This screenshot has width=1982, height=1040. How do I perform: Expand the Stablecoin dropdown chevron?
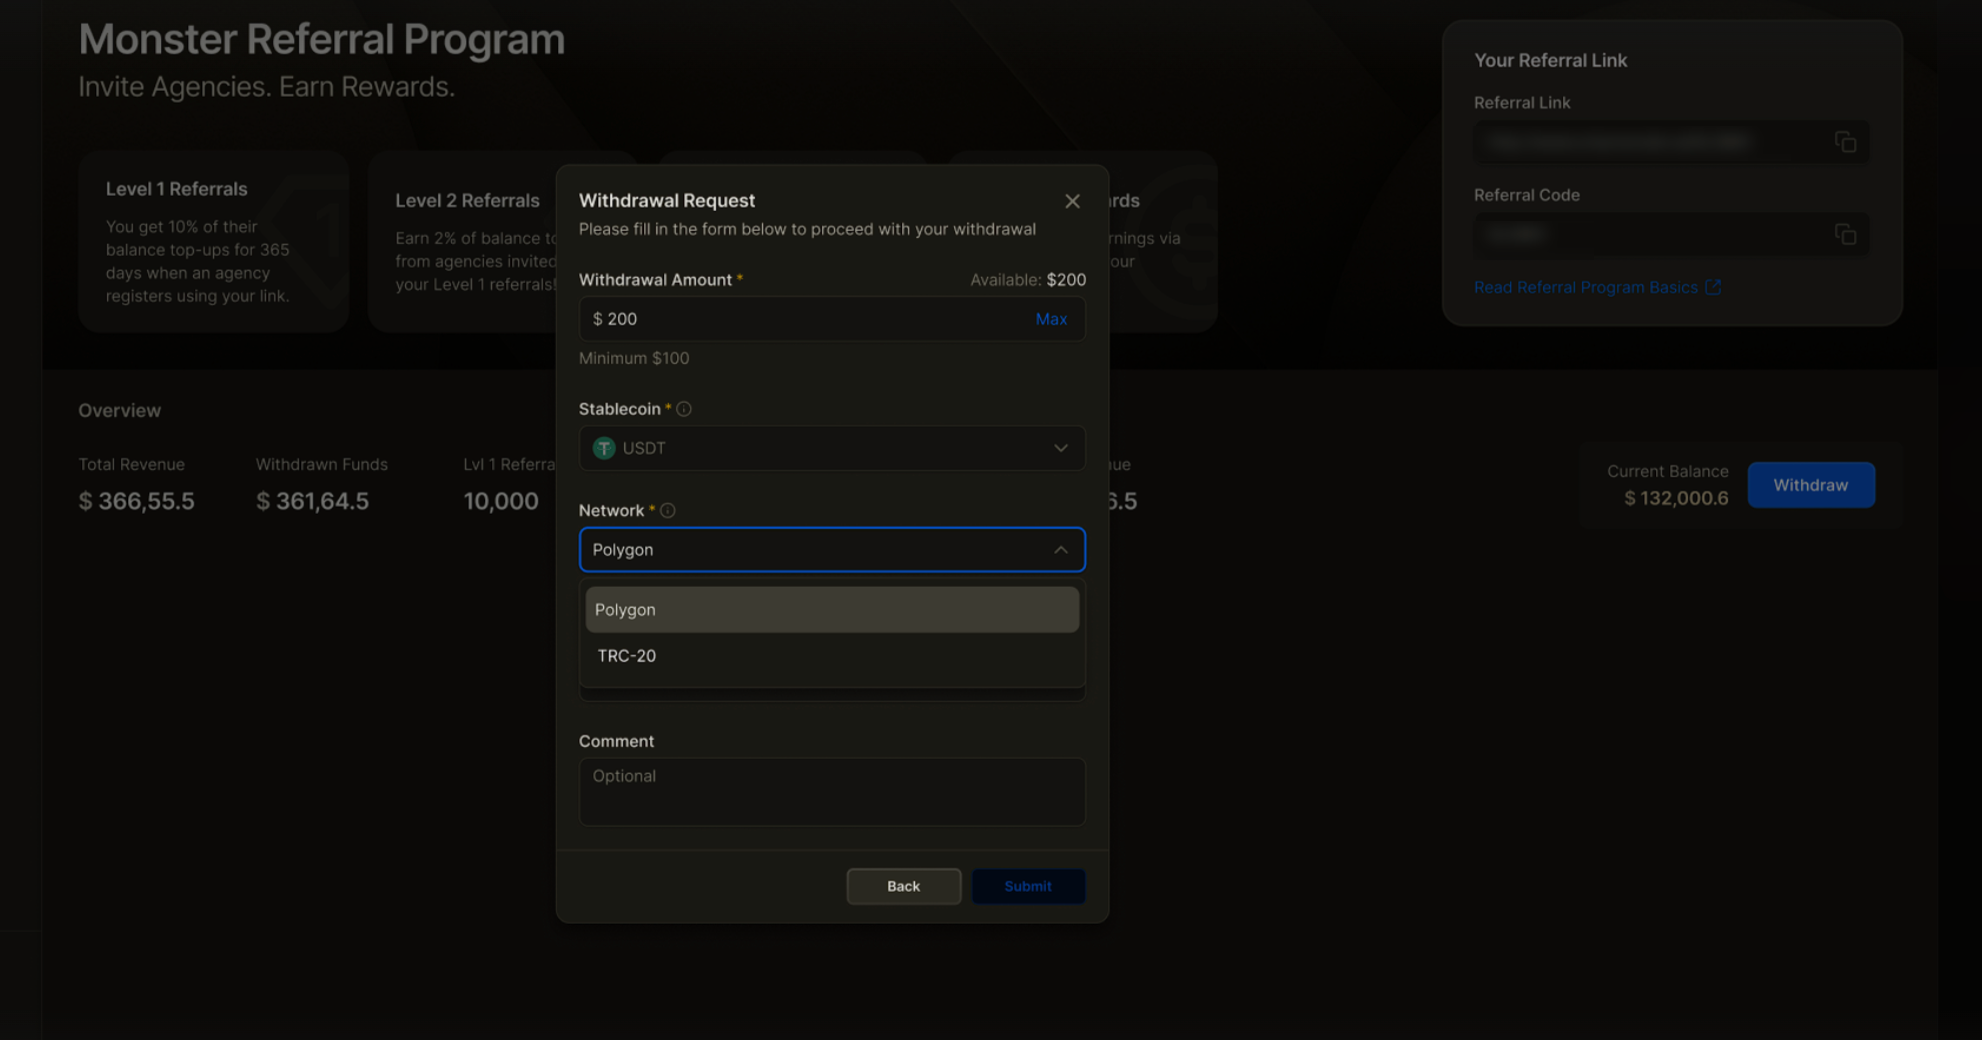pos(1060,448)
